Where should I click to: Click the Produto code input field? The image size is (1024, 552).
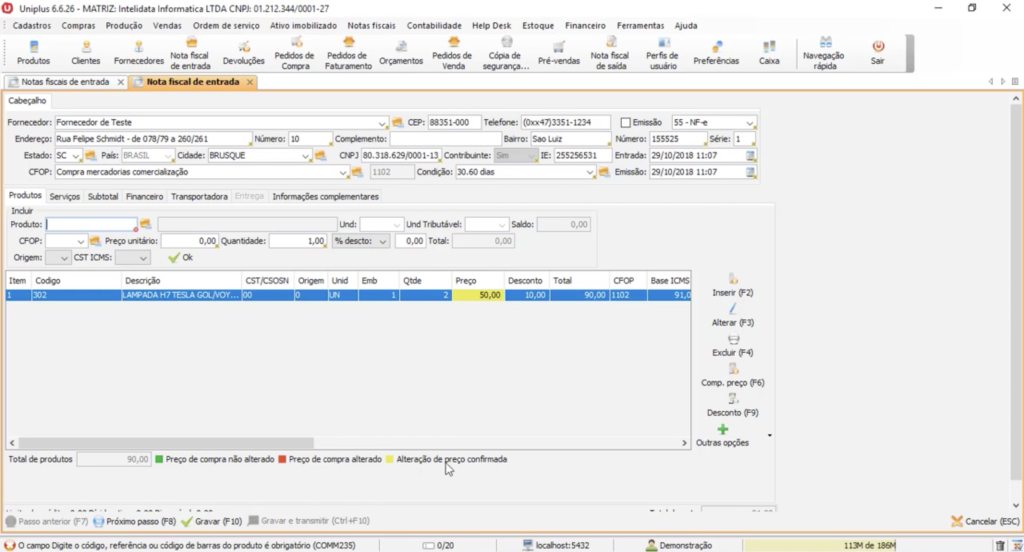point(91,225)
